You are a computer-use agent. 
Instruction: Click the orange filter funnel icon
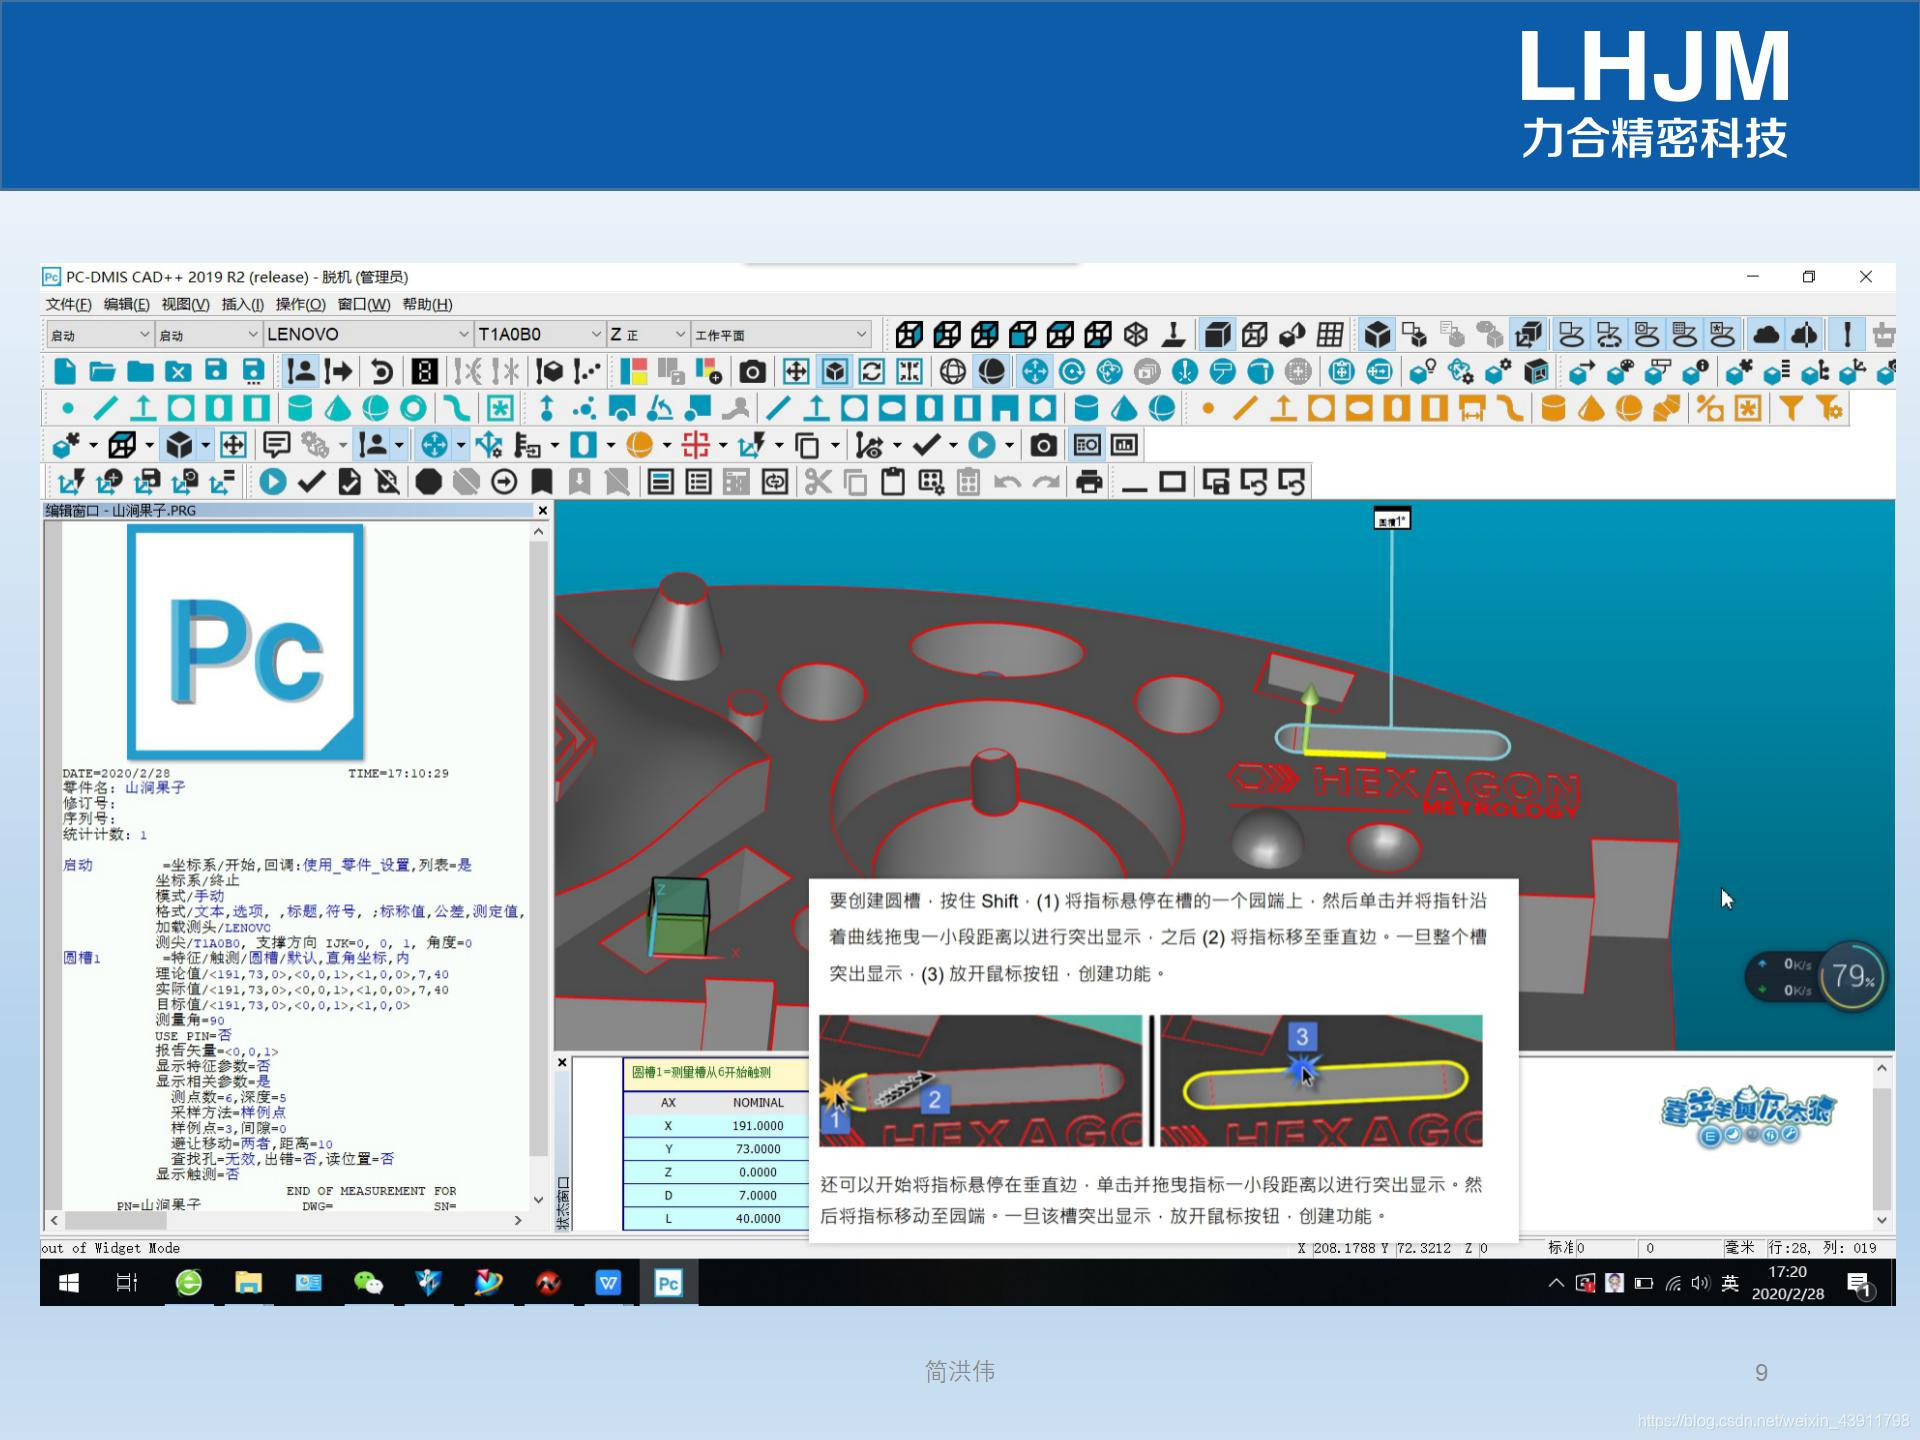click(x=1790, y=408)
